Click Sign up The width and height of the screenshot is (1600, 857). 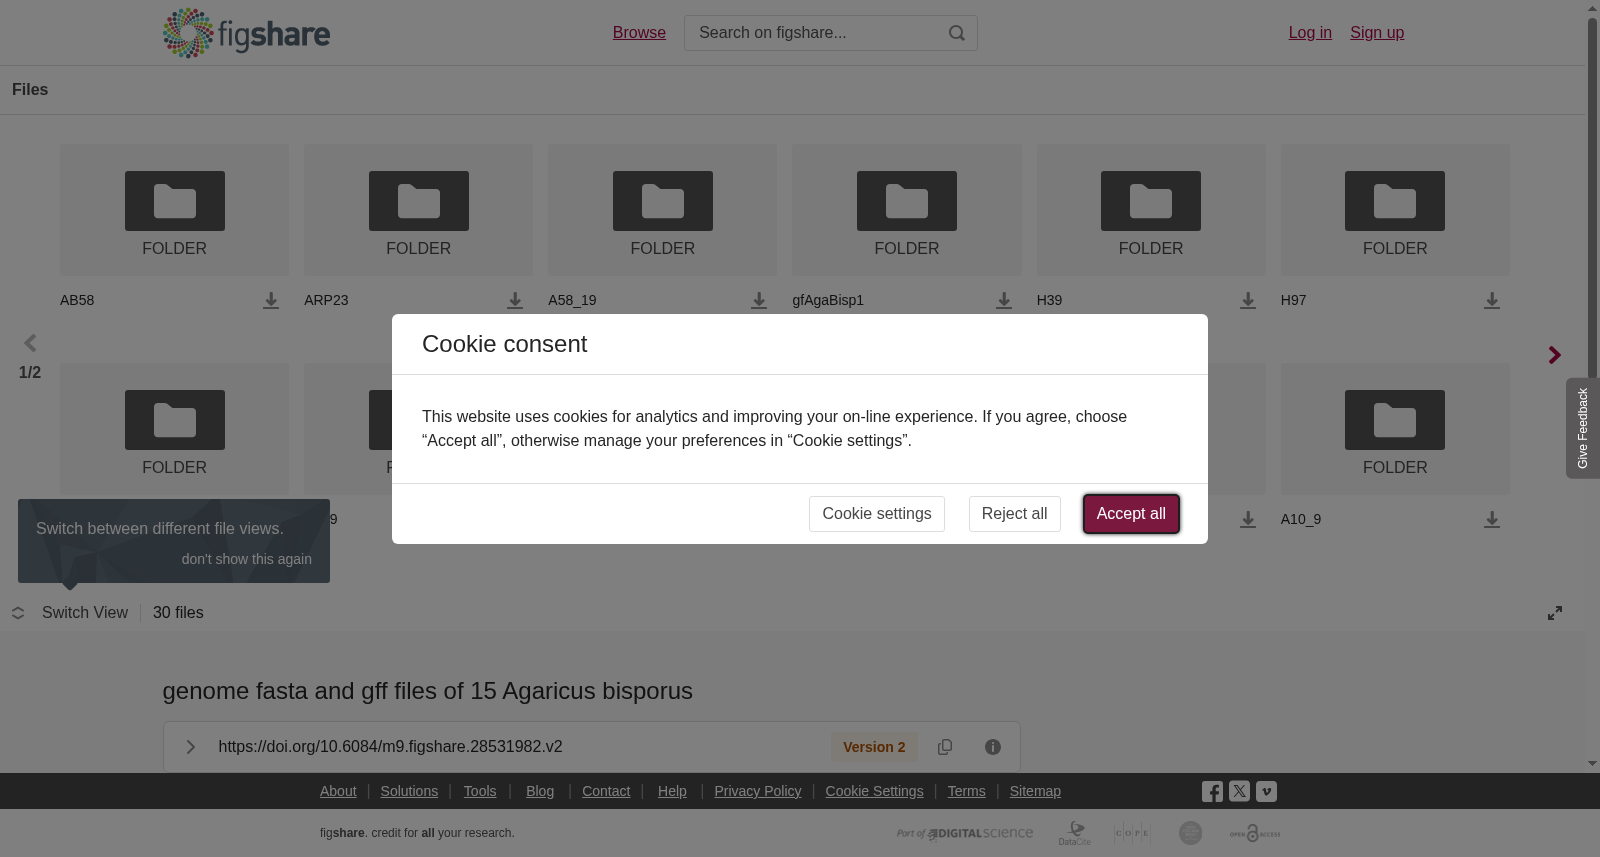click(1377, 33)
